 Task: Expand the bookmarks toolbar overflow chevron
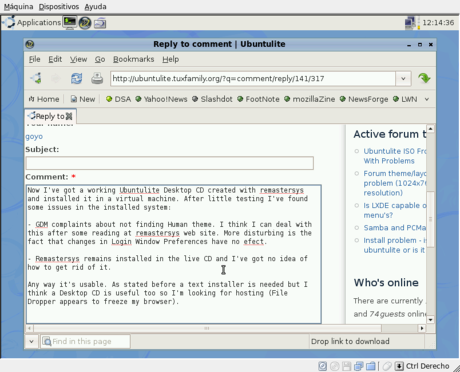427,99
